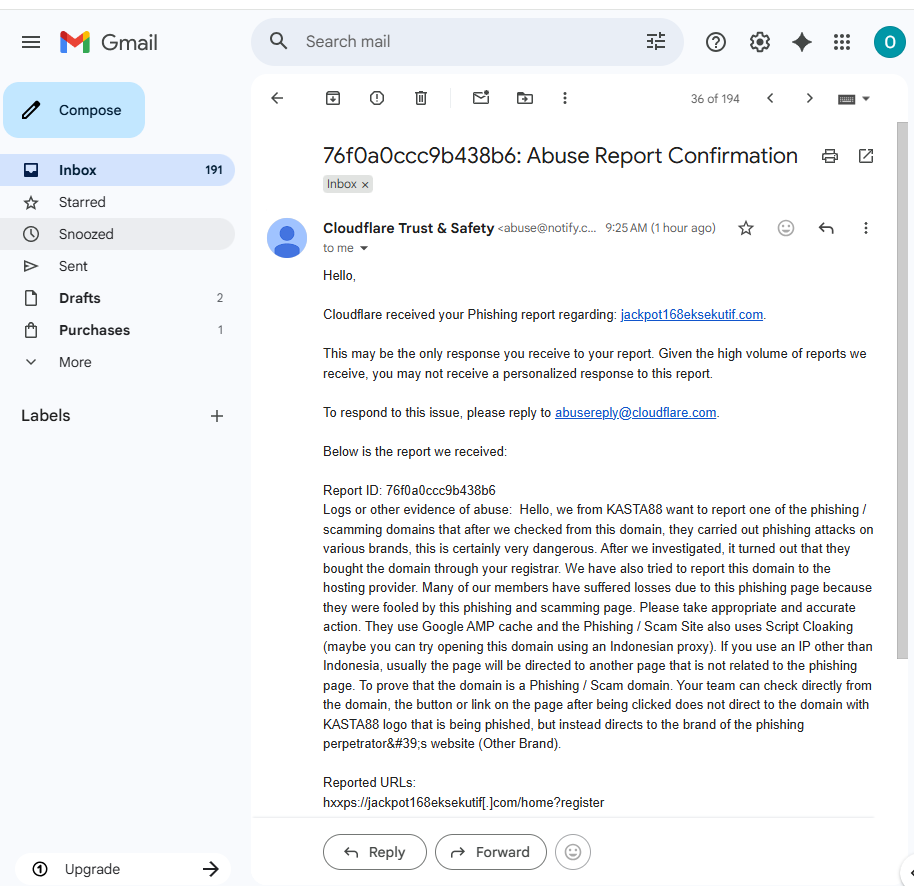Screen dimensions: 914x886
Task: Open Google apps grid
Action: point(842,42)
